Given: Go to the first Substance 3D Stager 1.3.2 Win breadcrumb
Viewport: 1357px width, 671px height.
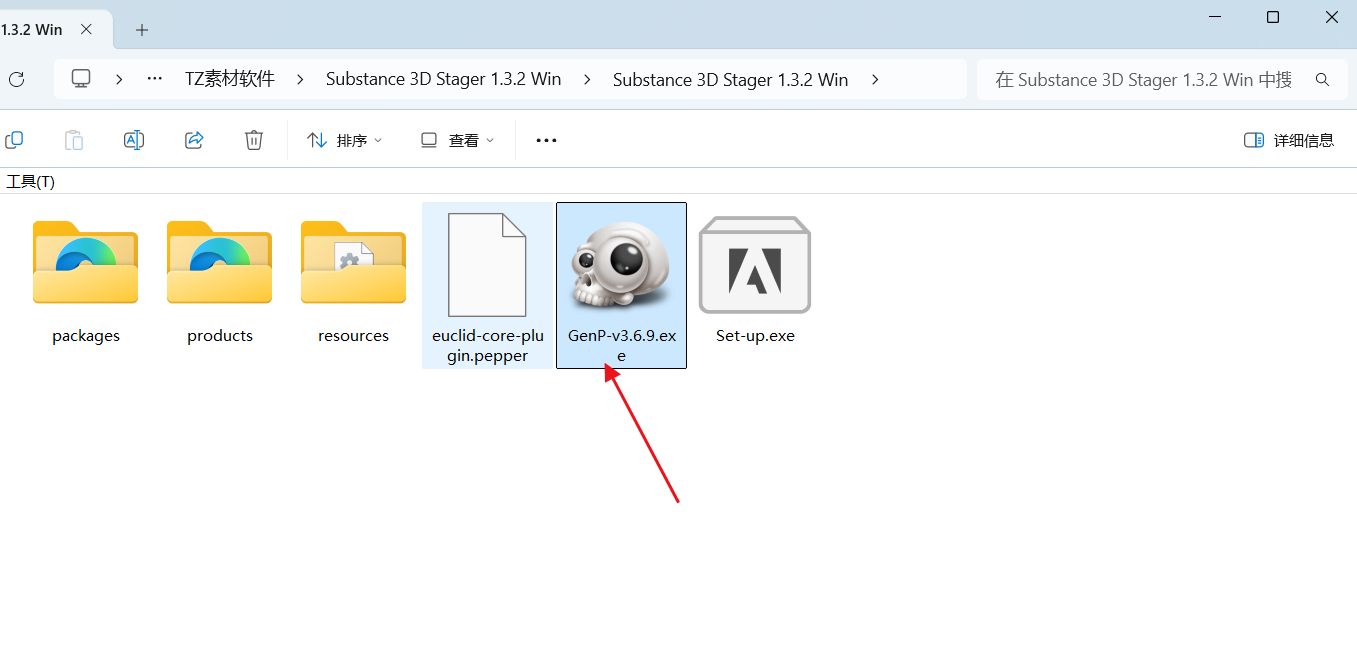Looking at the screenshot, I should coord(443,79).
